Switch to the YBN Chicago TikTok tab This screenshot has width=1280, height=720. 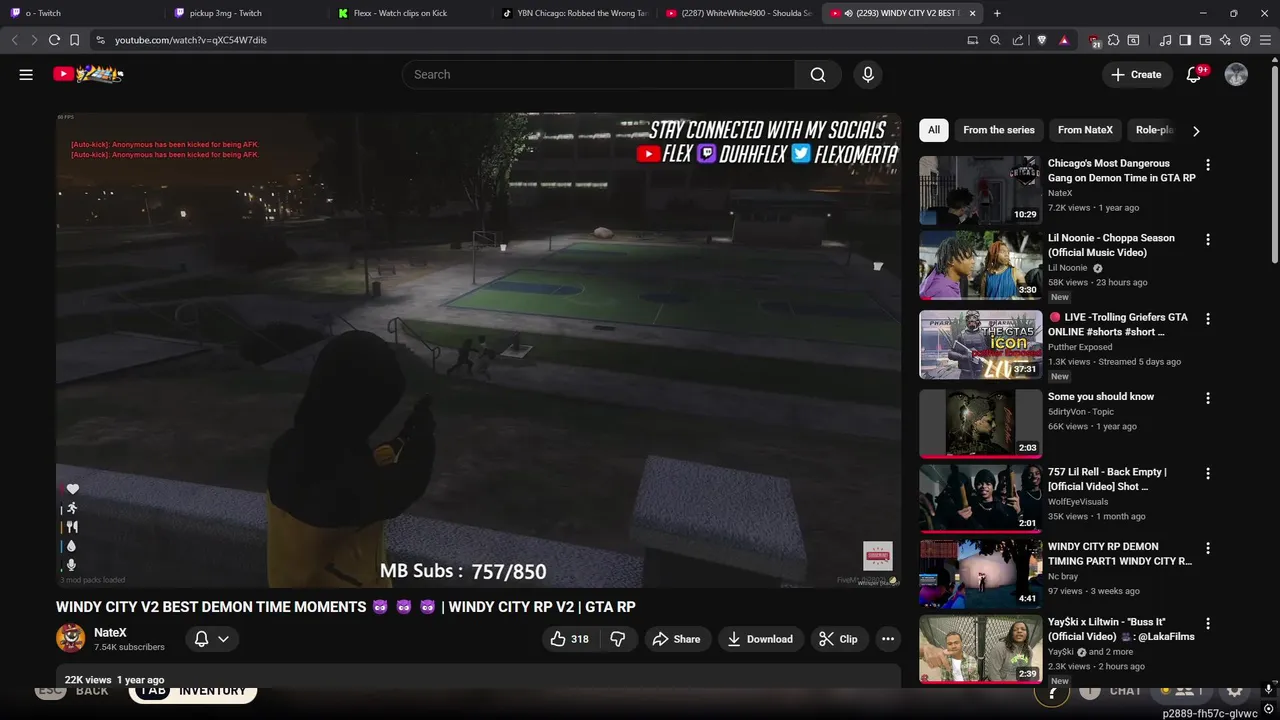[575, 13]
